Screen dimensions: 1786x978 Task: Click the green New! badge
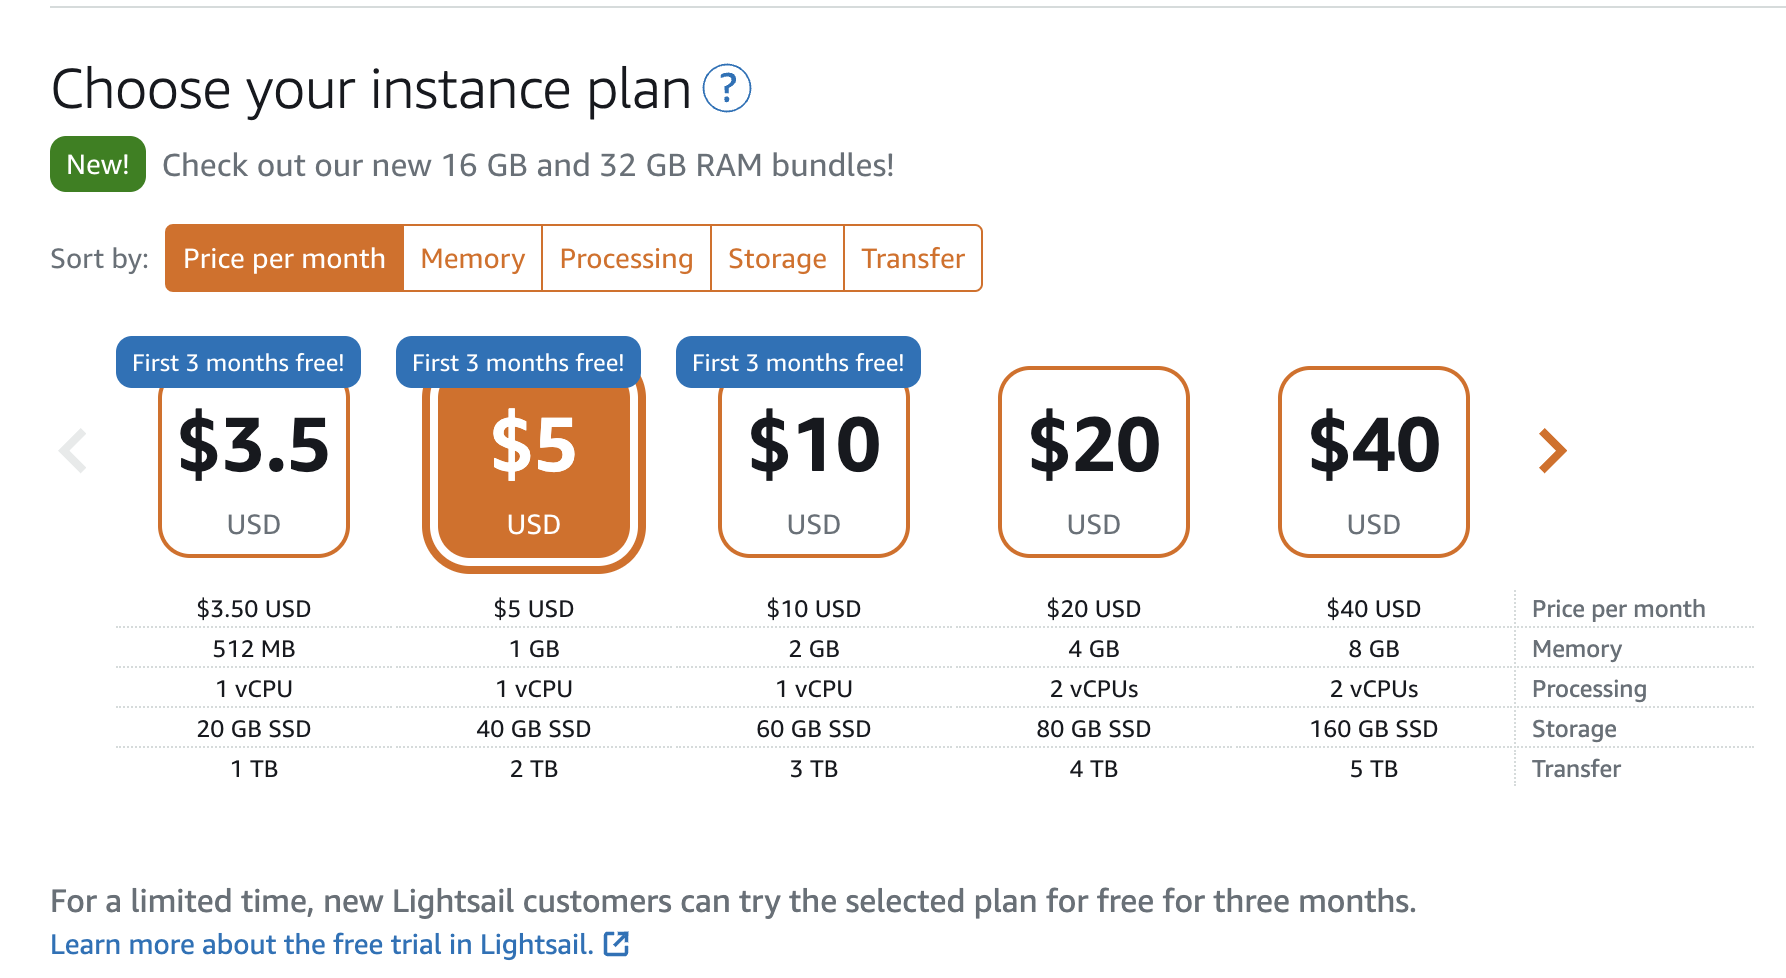[x=98, y=164]
